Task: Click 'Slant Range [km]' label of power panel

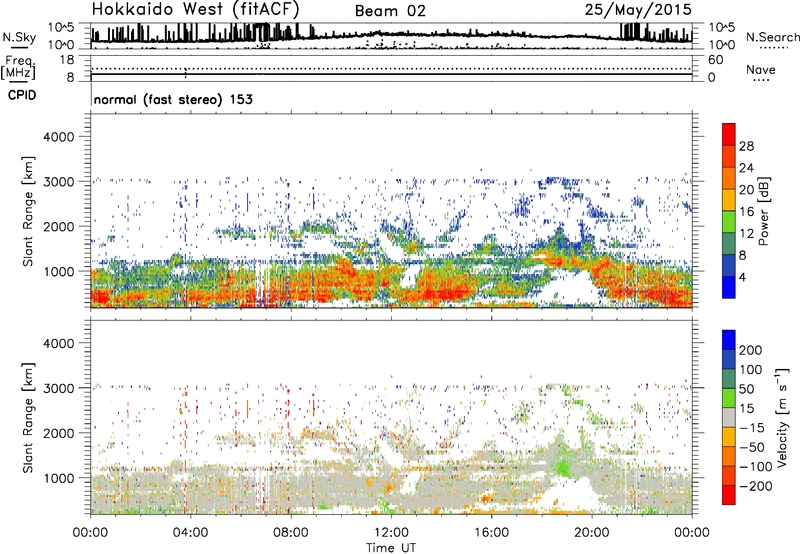Action: click(28, 211)
